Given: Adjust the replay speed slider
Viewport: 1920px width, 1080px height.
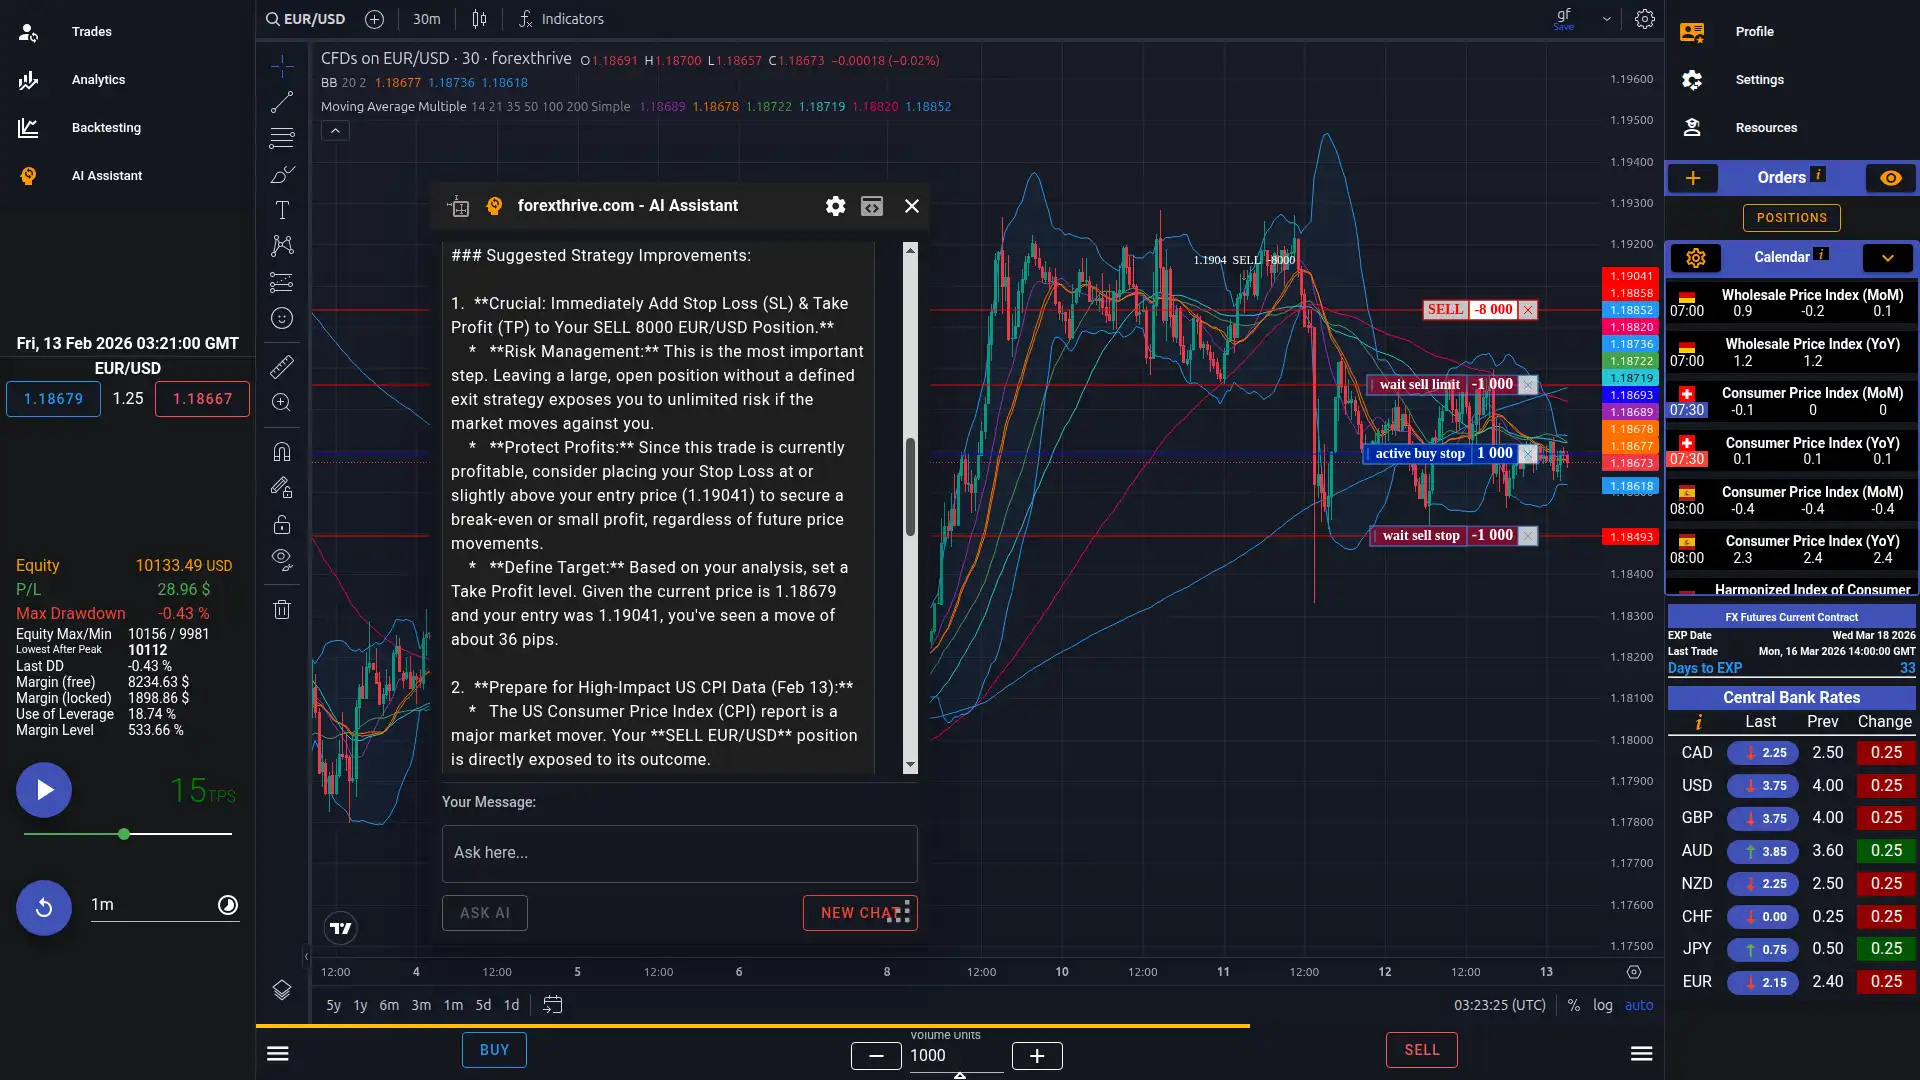Looking at the screenshot, I should 123,833.
